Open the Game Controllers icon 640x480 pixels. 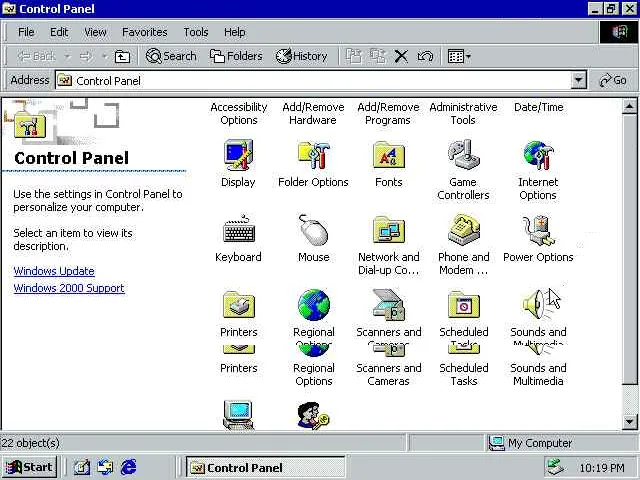[463, 155]
